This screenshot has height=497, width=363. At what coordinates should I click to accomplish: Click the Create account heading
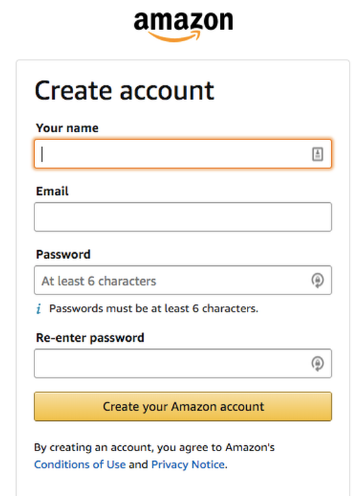click(x=124, y=91)
